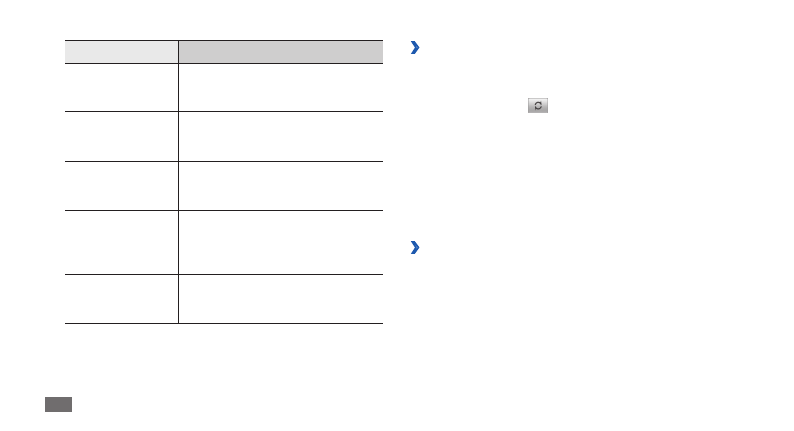Click the divider line under the first table row
Viewport: 794px width, 431px height.
pyautogui.click(x=223, y=111)
